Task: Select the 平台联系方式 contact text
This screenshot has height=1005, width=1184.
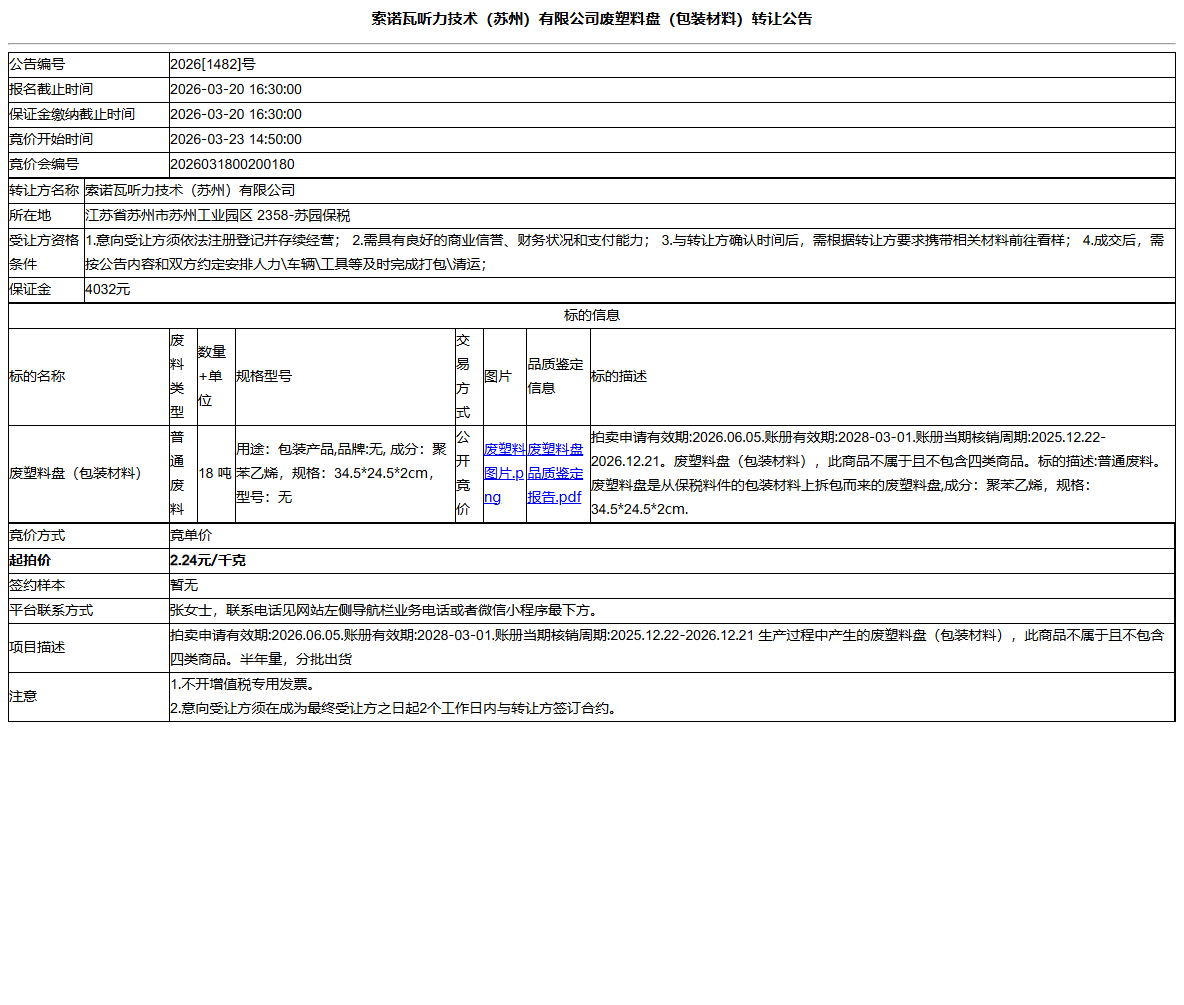Action: pos(380,609)
